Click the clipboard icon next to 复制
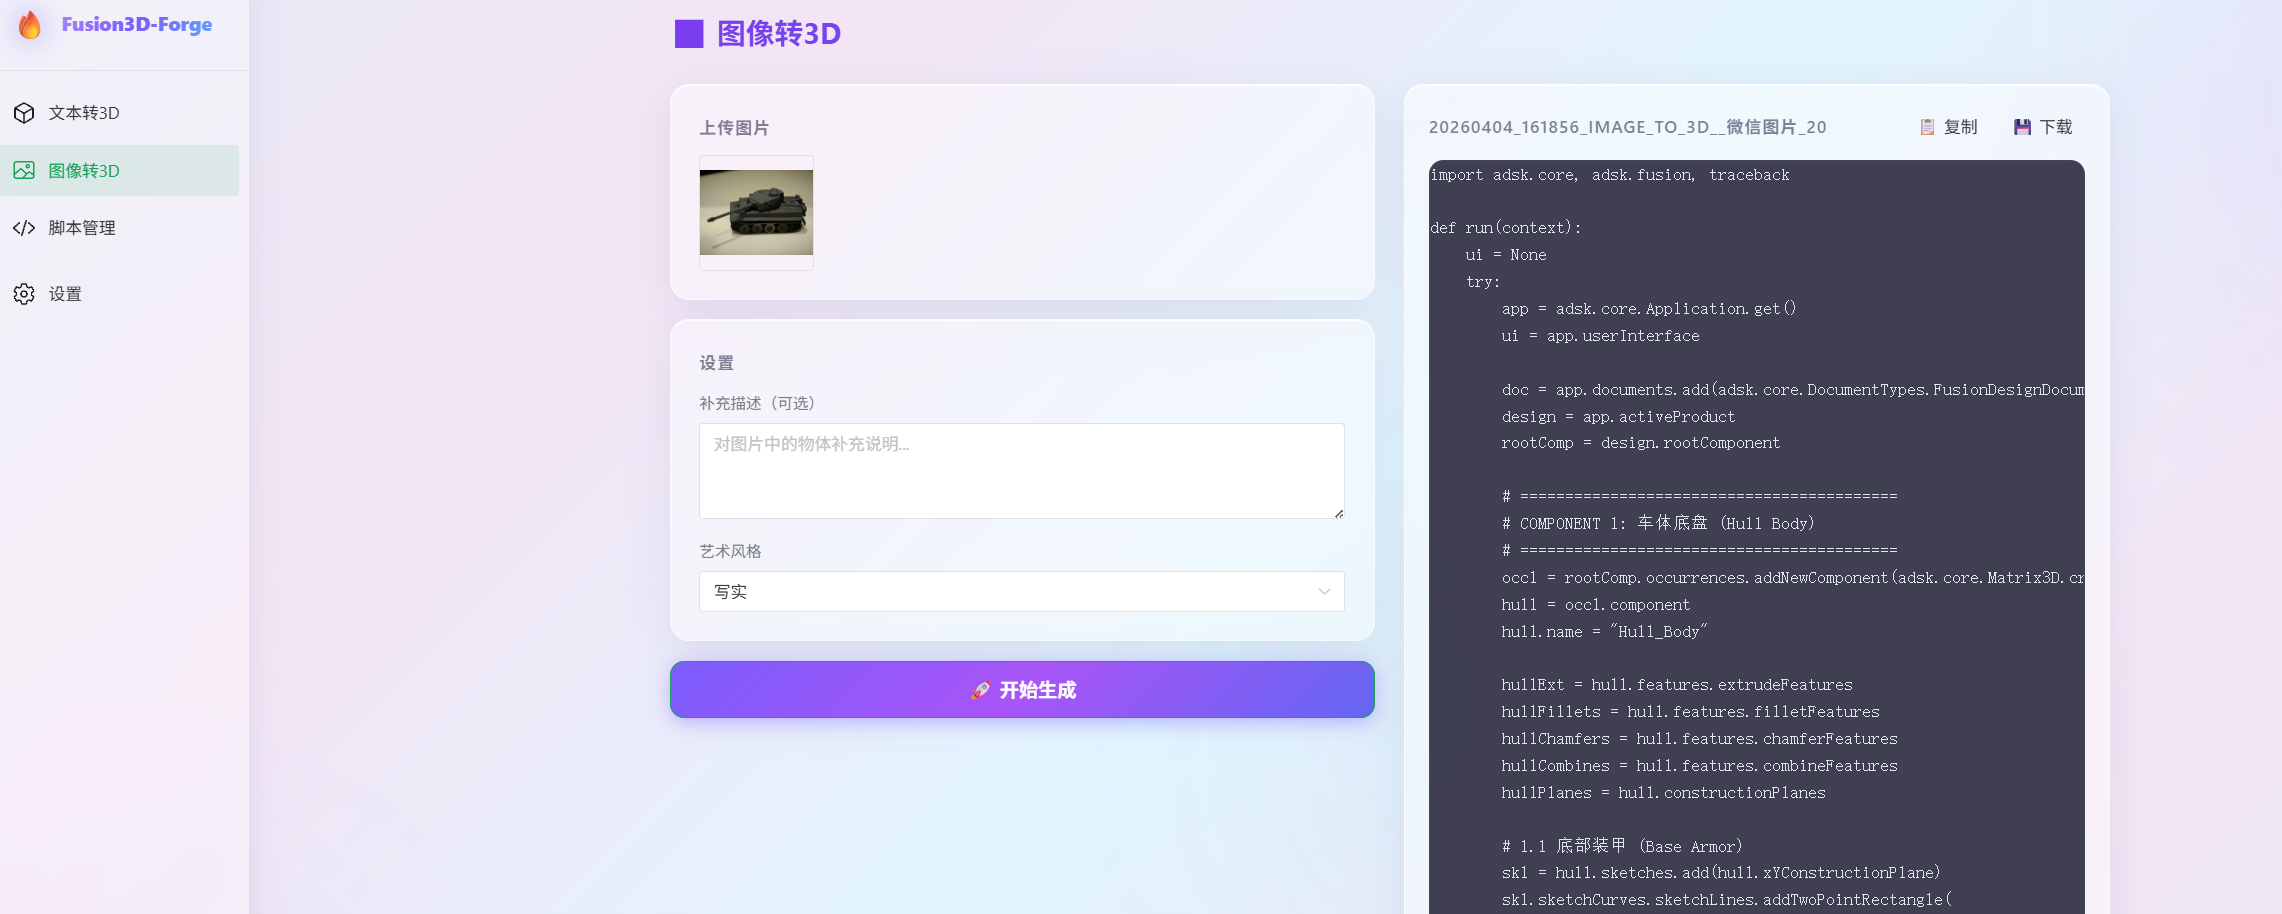Viewport: 2282px width, 914px height. (x=1927, y=127)
